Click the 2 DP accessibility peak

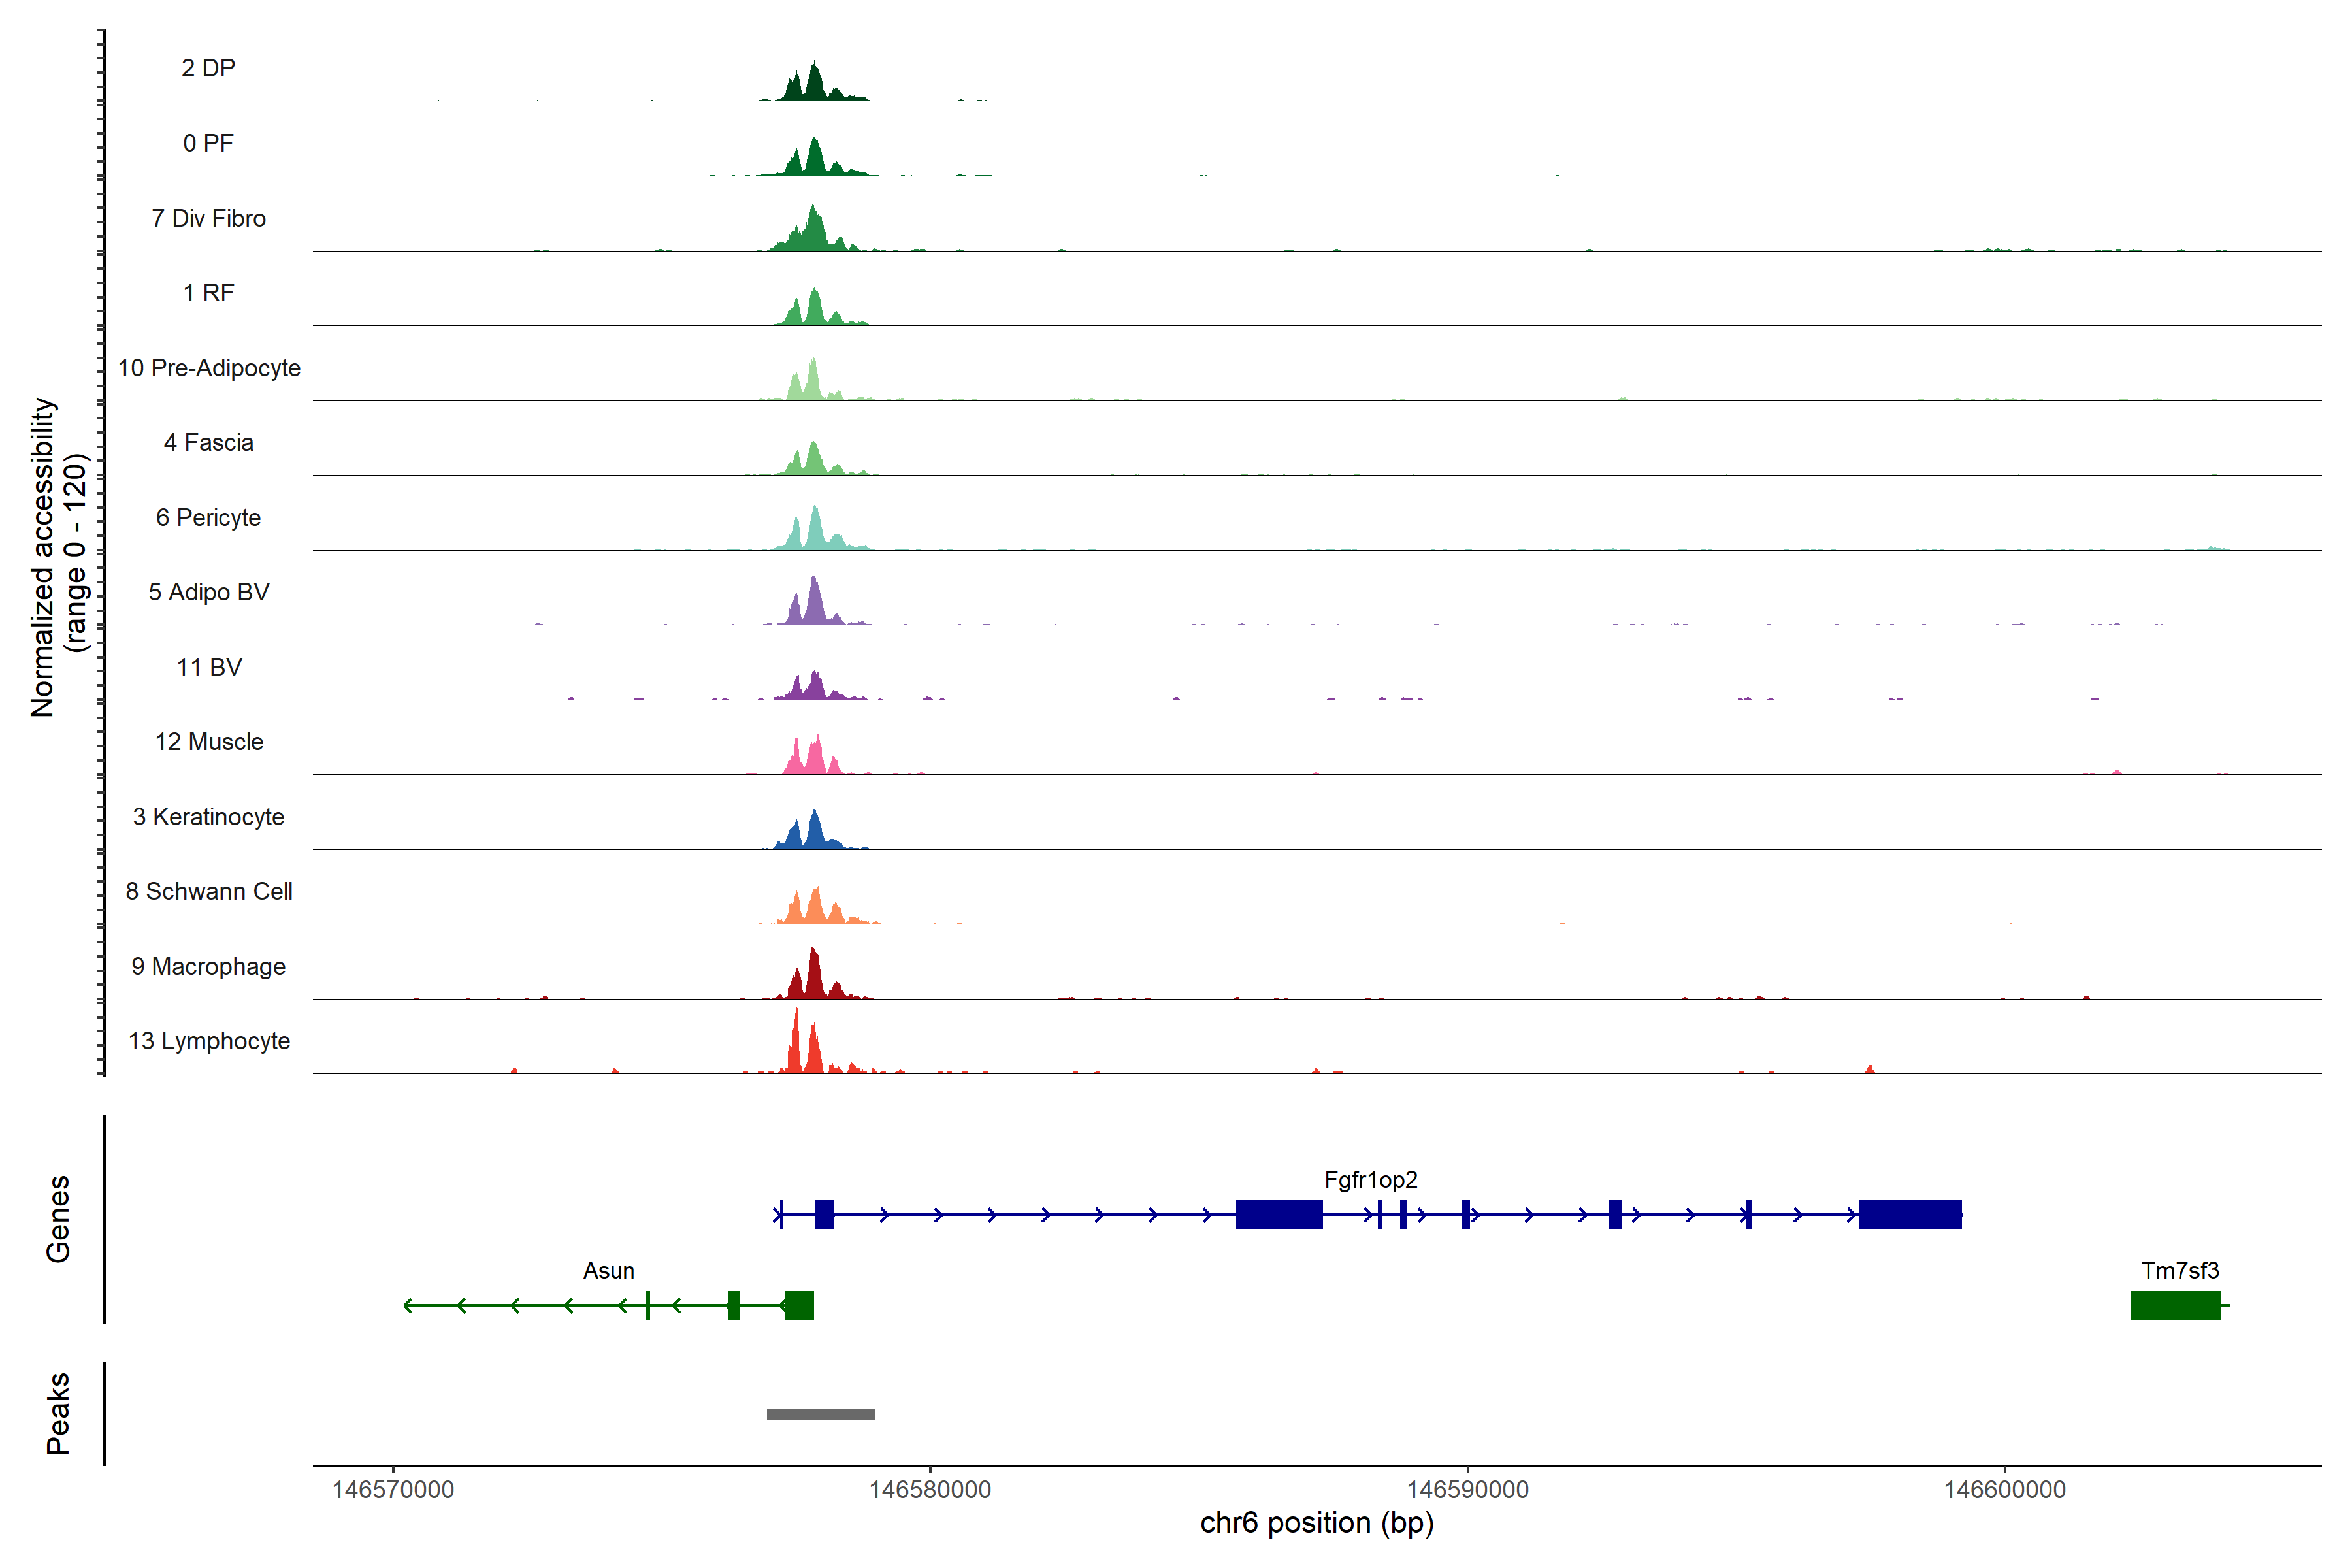tap(814, 86)
